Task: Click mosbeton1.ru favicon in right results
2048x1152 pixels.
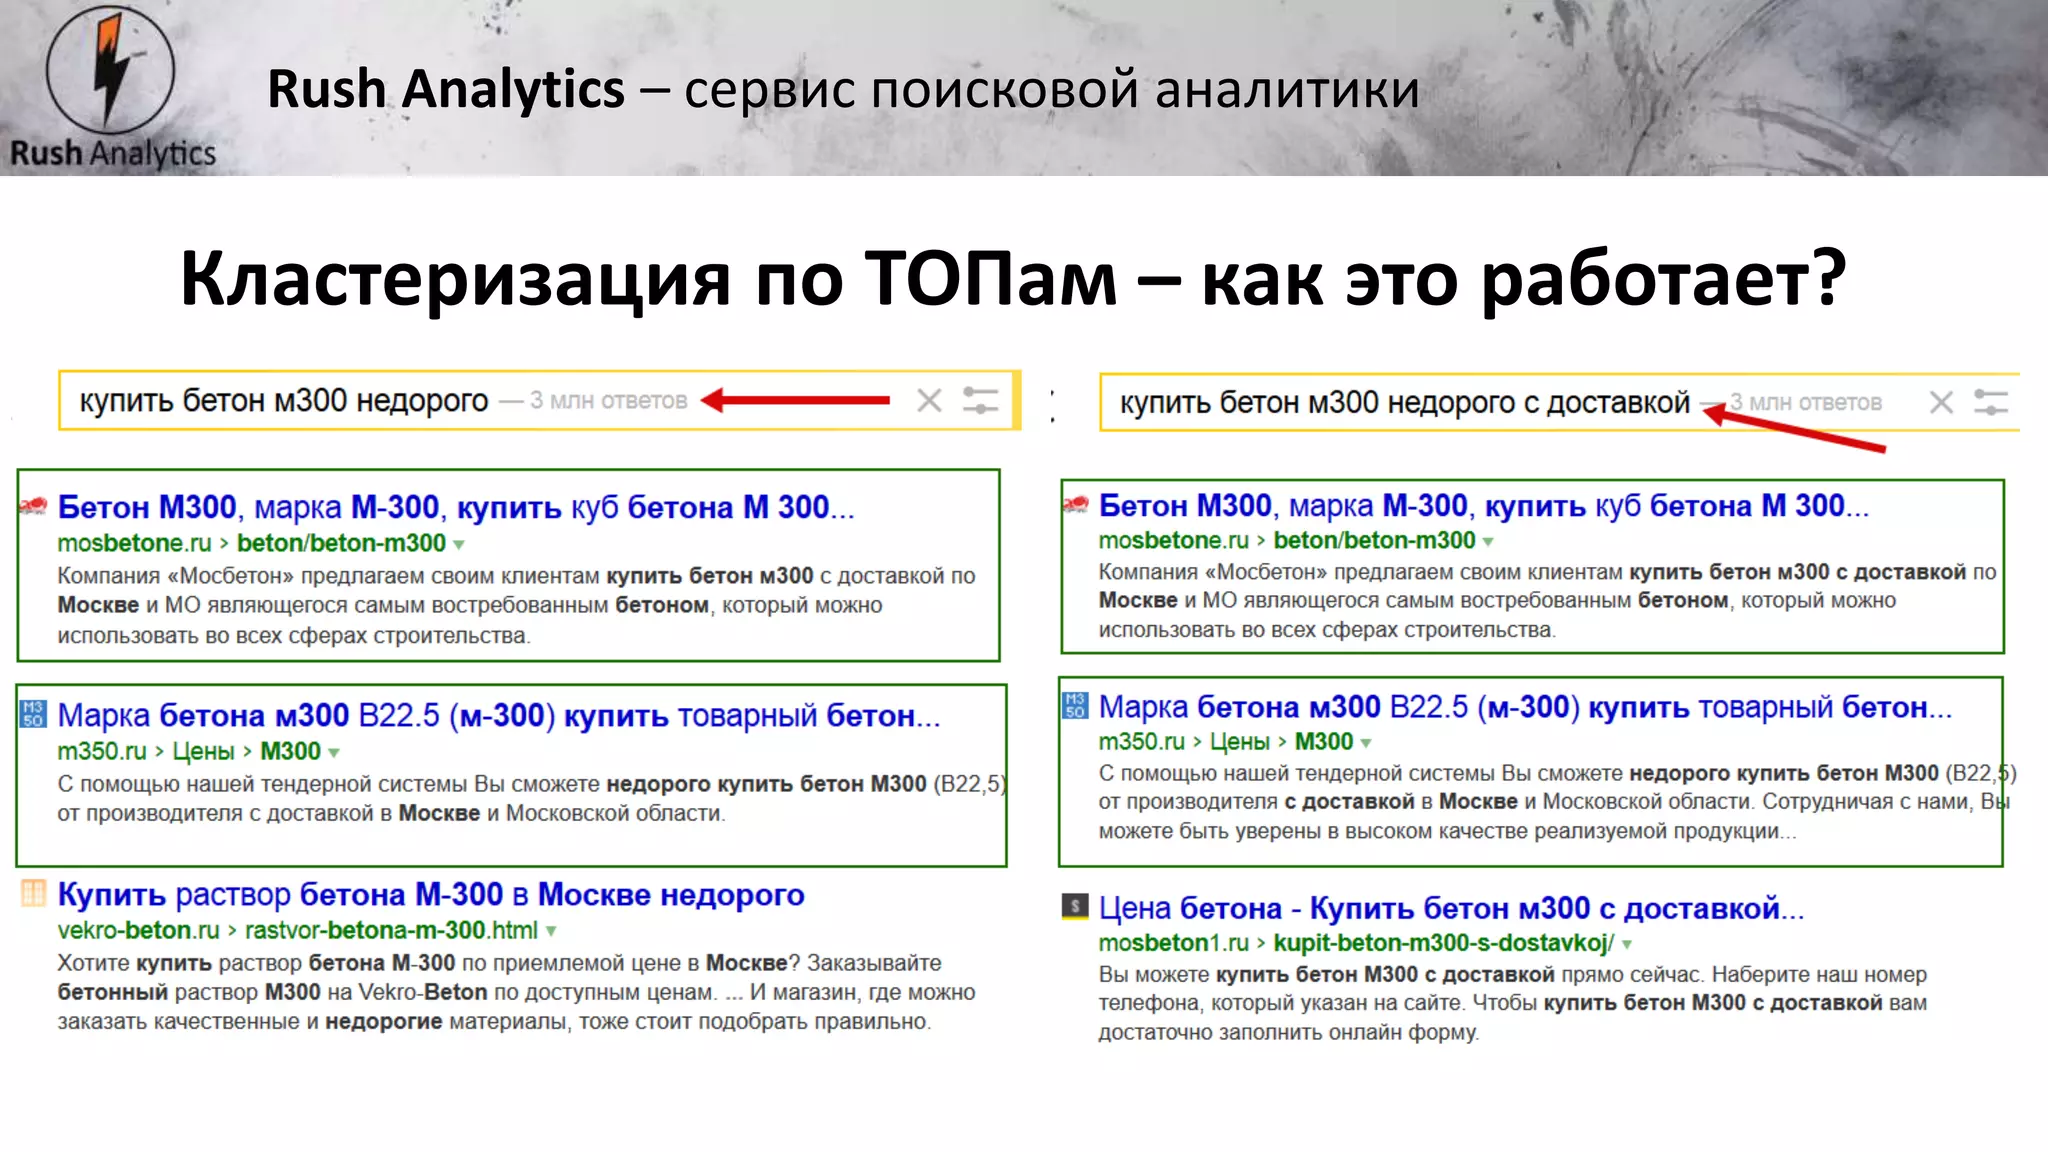Action: tap(1075, 907)
